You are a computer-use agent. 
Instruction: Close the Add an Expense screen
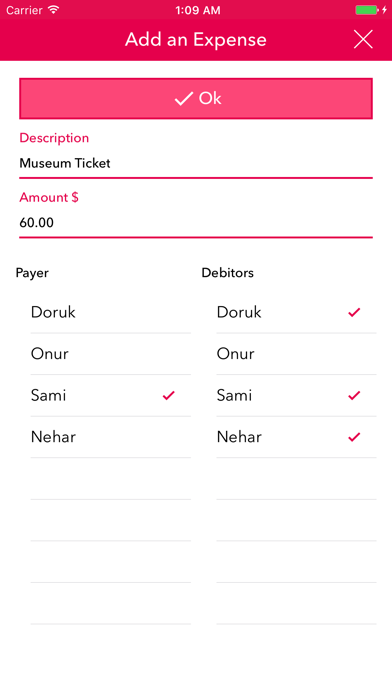[x=363, y=40]
